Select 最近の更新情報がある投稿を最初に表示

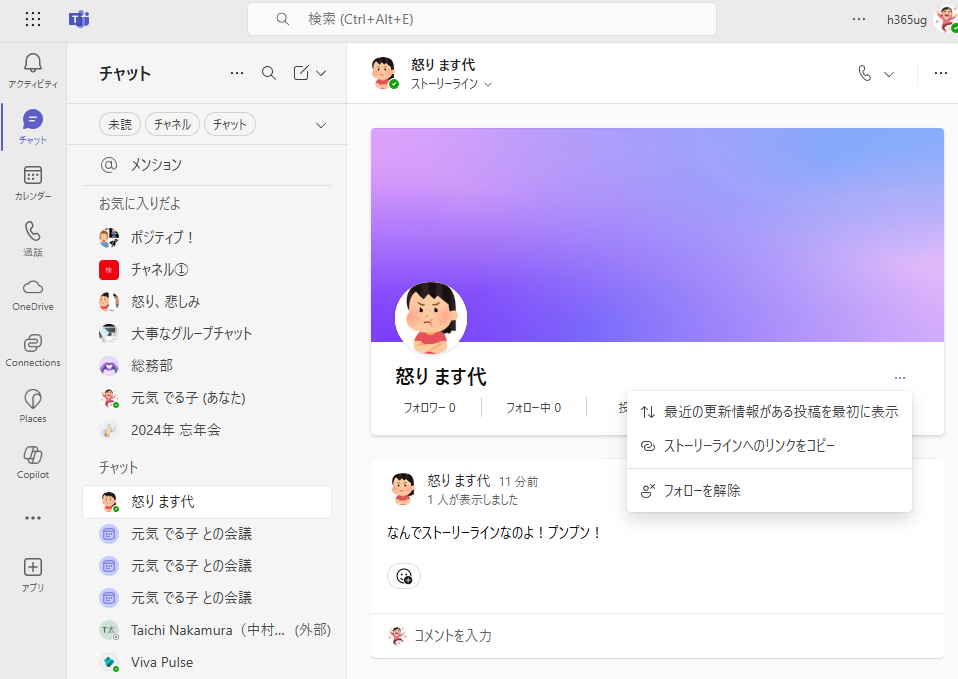(769, 412)
